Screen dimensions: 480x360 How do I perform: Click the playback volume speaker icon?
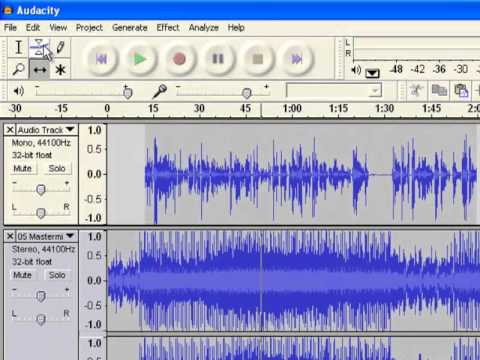click(x=19, y=91)
